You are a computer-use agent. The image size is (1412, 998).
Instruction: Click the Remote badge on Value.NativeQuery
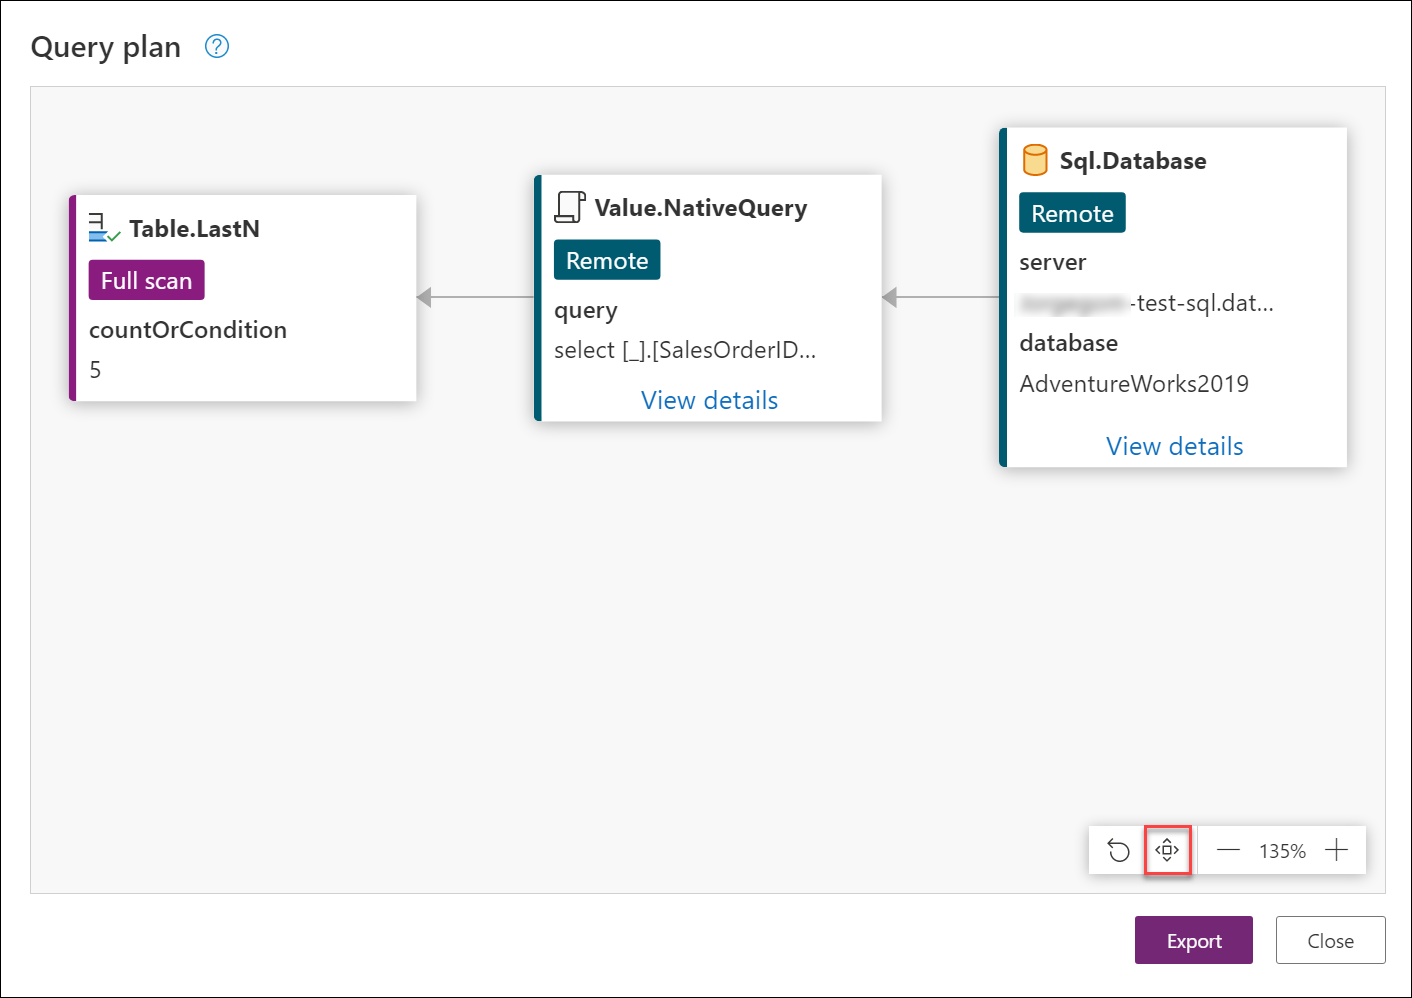pyautogui.click(x=607, y=260)
